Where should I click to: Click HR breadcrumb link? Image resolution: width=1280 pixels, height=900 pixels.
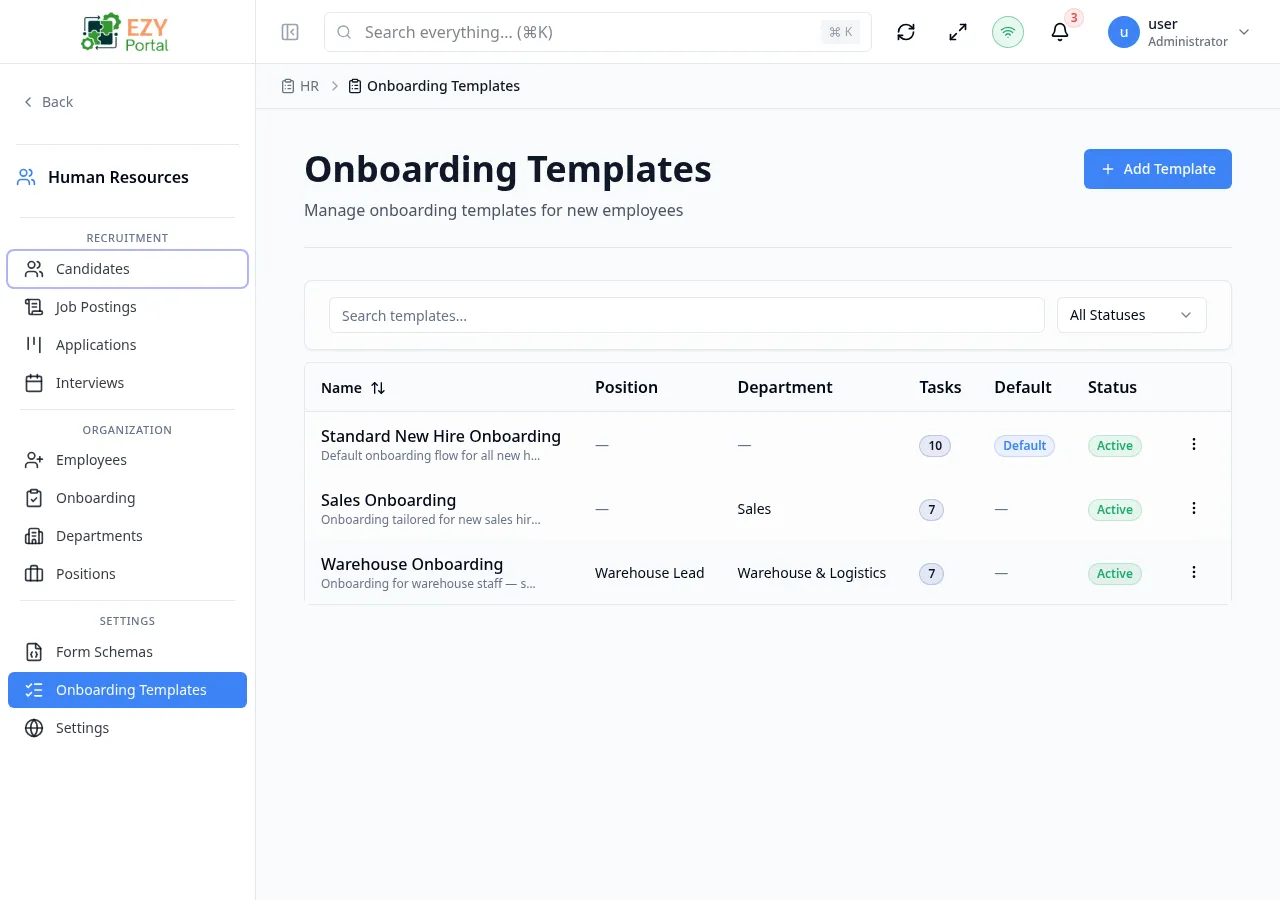tap(300, 86)
